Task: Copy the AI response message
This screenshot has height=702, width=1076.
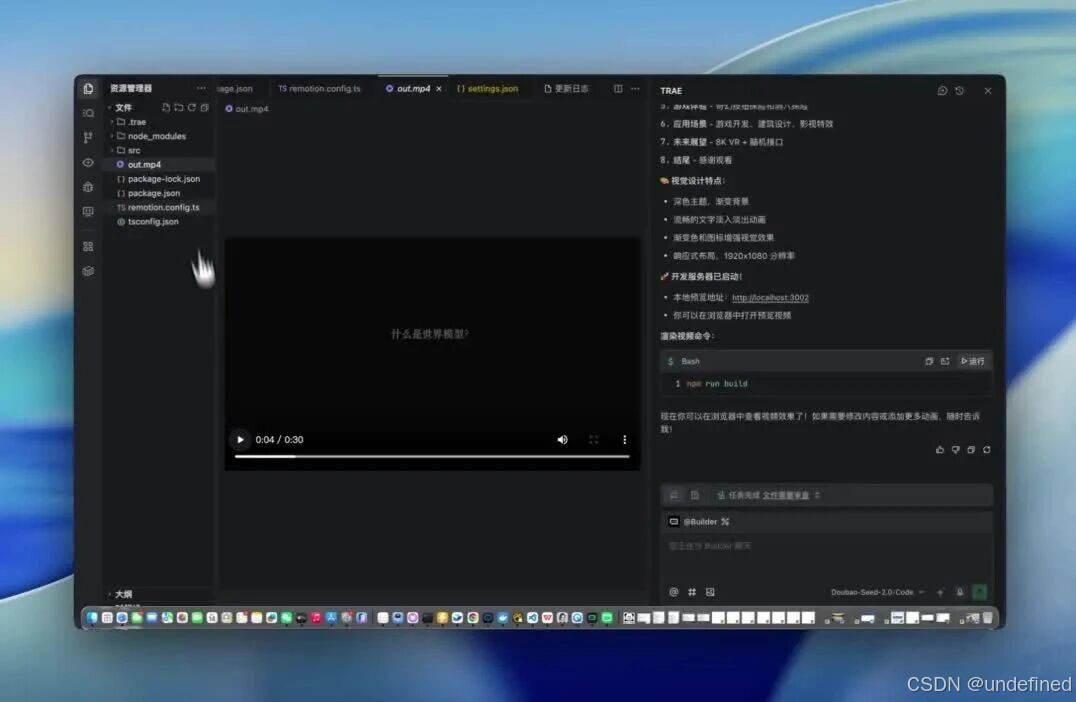Action: pyautogui.click(x=971, y=450)
